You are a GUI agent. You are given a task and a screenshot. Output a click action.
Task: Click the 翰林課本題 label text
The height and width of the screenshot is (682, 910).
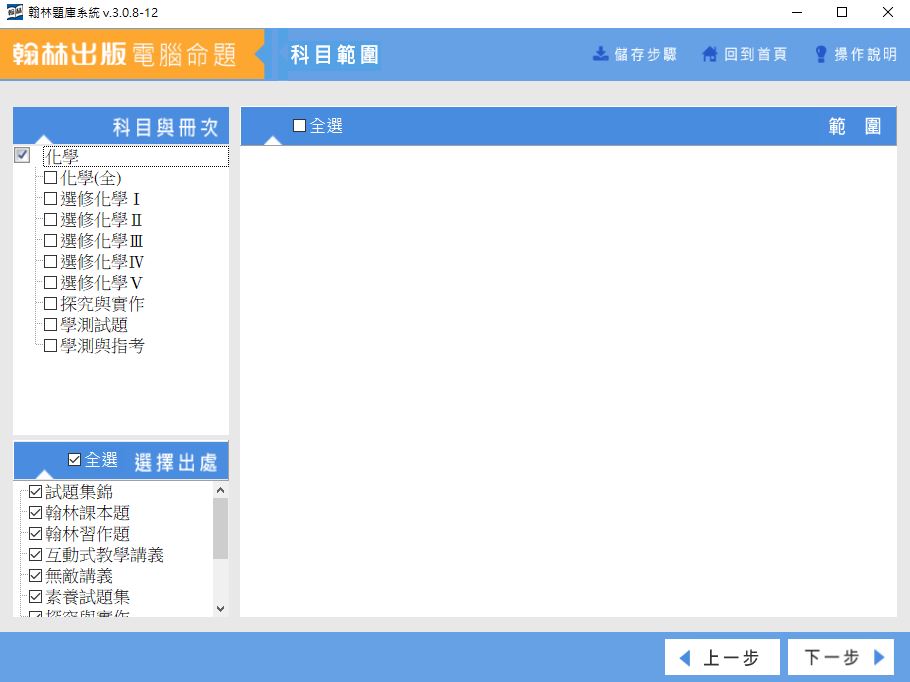(x=88, y=513)
